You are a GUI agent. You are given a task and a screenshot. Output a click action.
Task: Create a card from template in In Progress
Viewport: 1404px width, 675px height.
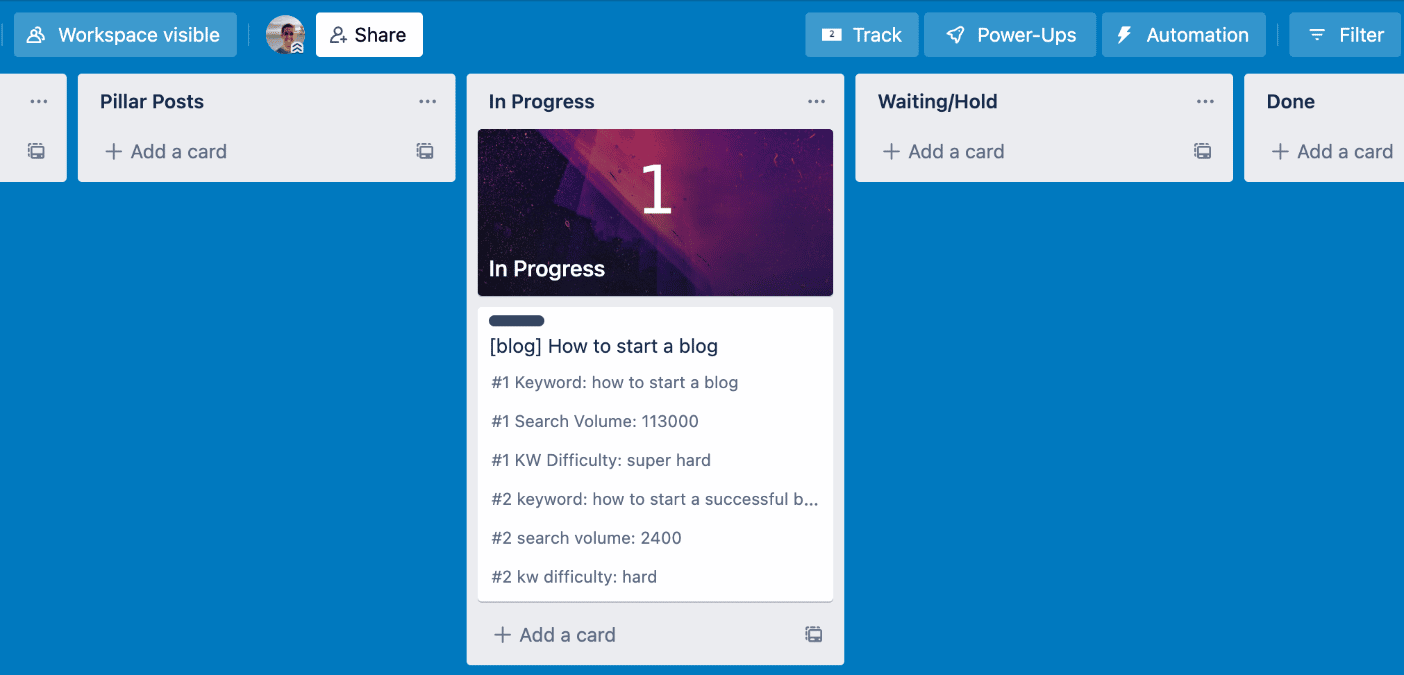pos(813,634)
